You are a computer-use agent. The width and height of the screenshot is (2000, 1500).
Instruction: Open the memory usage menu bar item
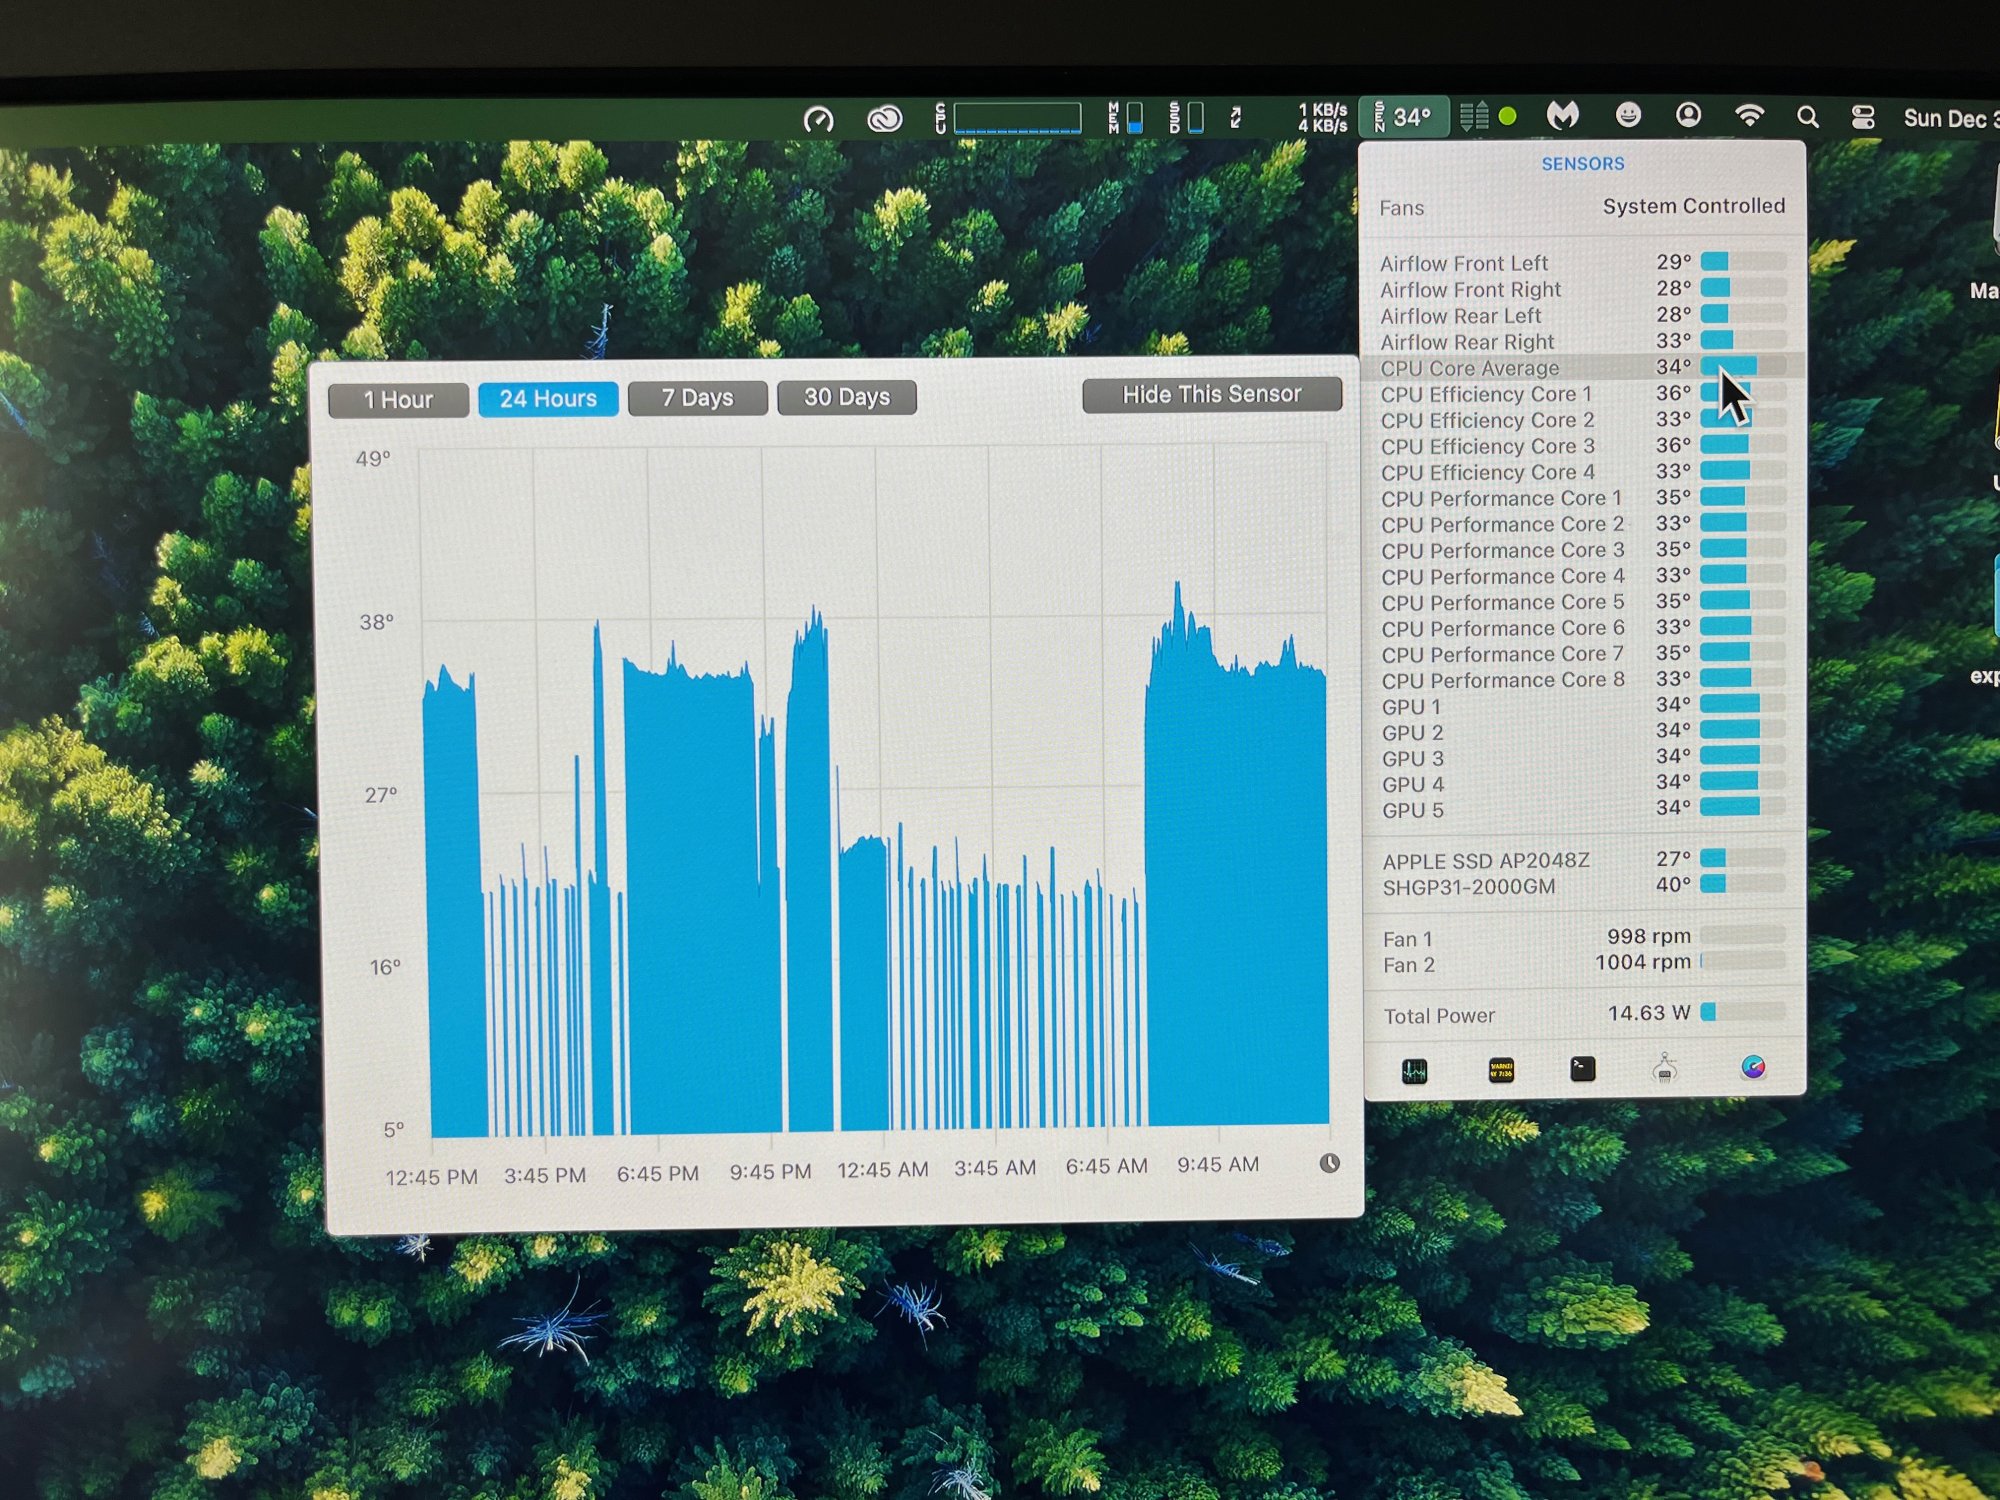coord(1125,118)
